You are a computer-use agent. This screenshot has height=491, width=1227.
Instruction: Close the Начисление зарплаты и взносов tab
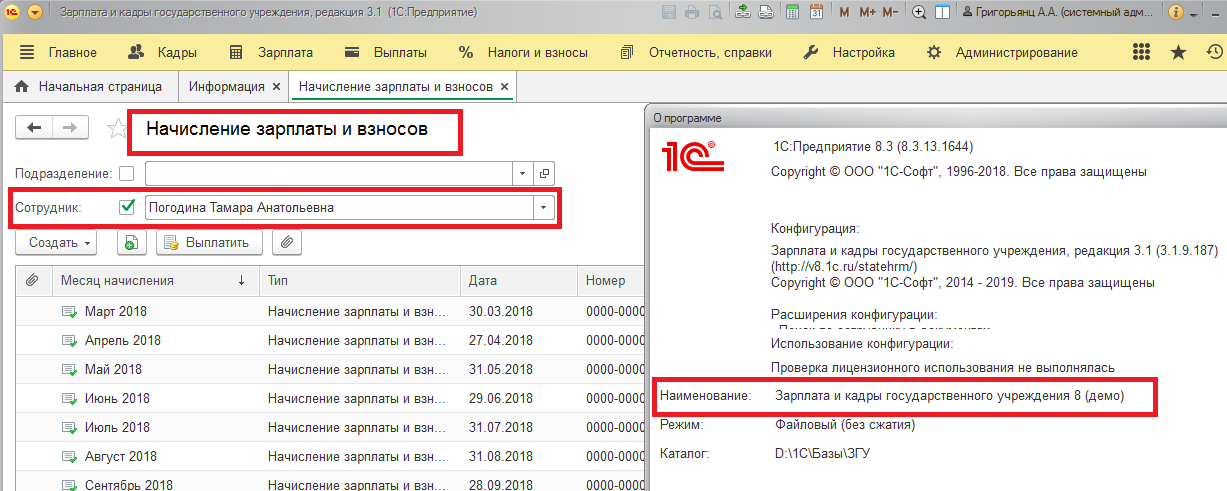pyautogui.click(x=505, y=87)
